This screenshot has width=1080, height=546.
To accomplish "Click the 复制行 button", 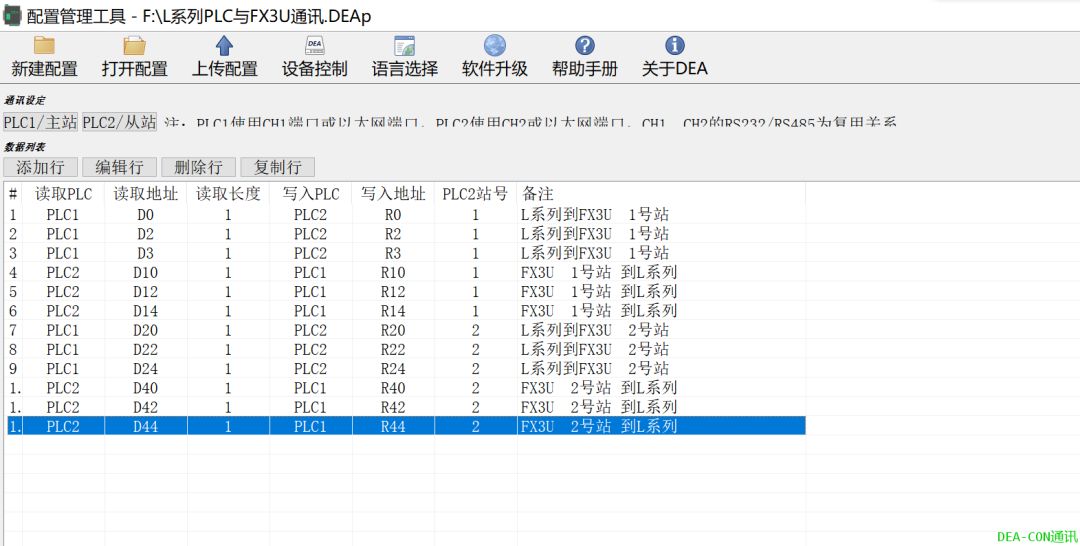I will click(278, 167).
